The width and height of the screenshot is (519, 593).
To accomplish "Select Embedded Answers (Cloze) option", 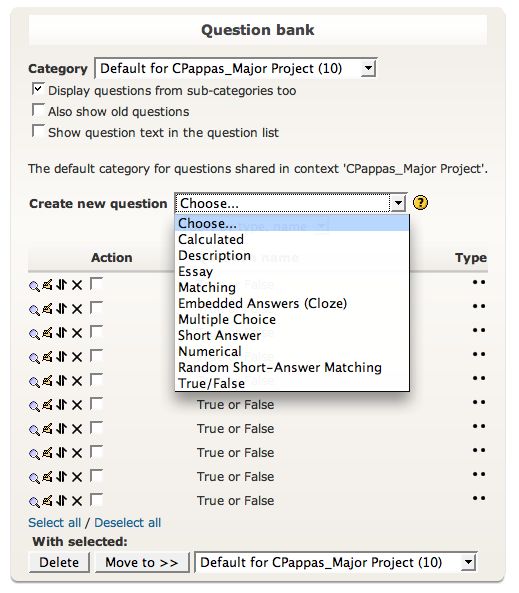I will [x=292, y=303].
